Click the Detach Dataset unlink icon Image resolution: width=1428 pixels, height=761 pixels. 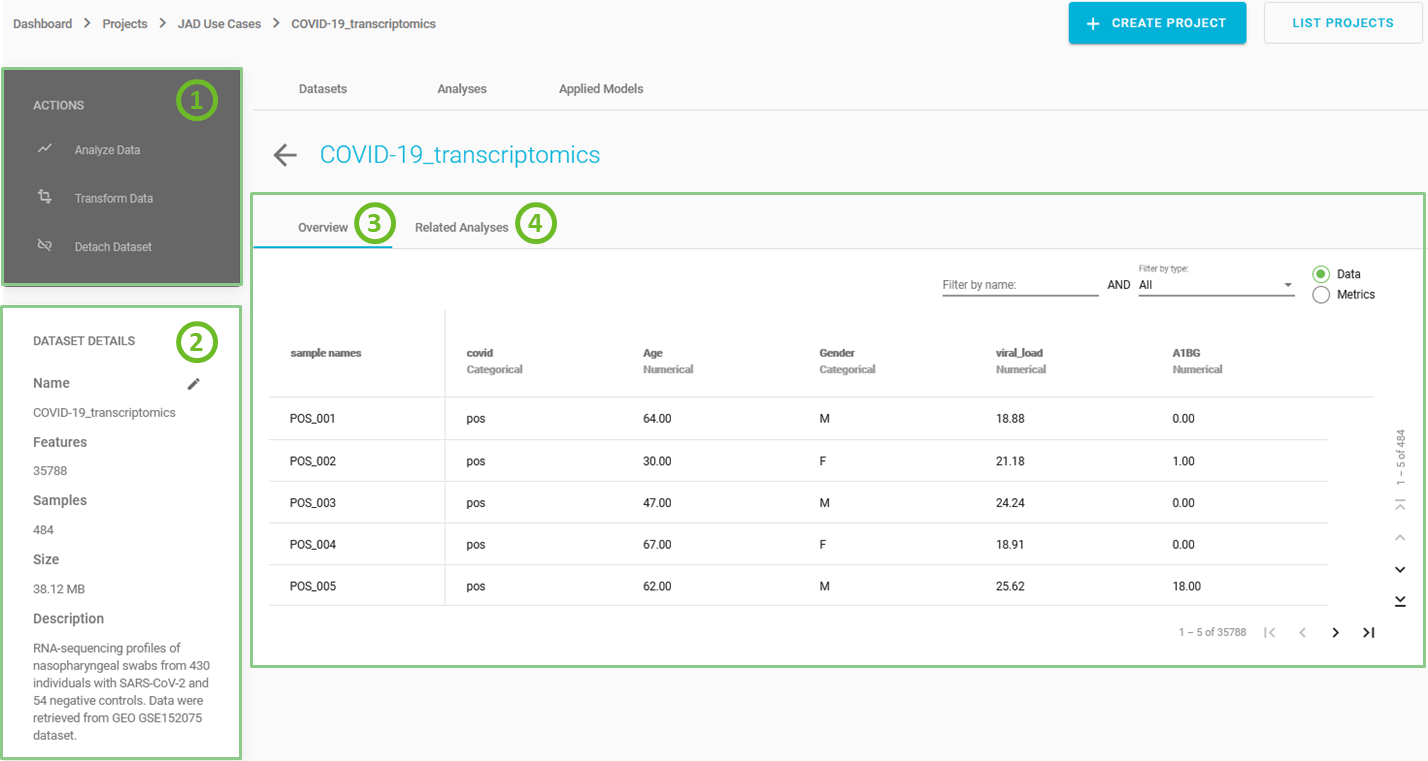[x=45, y=245]
